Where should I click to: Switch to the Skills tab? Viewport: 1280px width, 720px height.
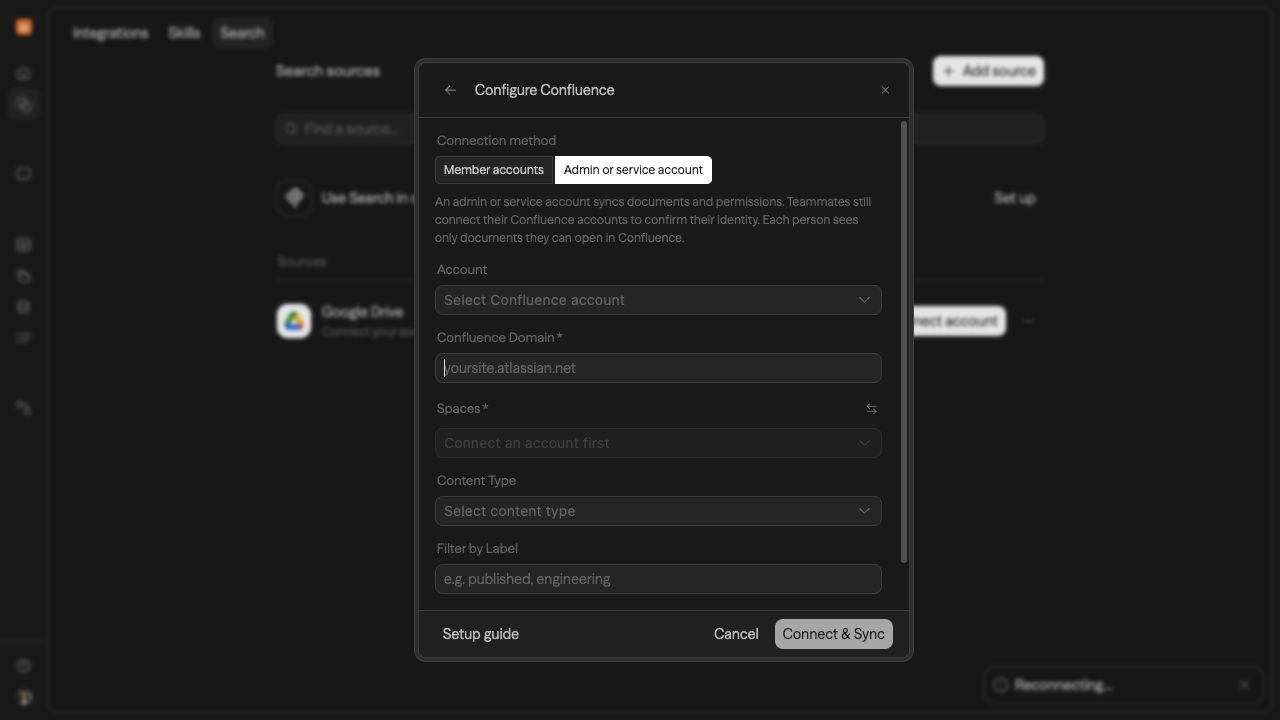(184, 33)
